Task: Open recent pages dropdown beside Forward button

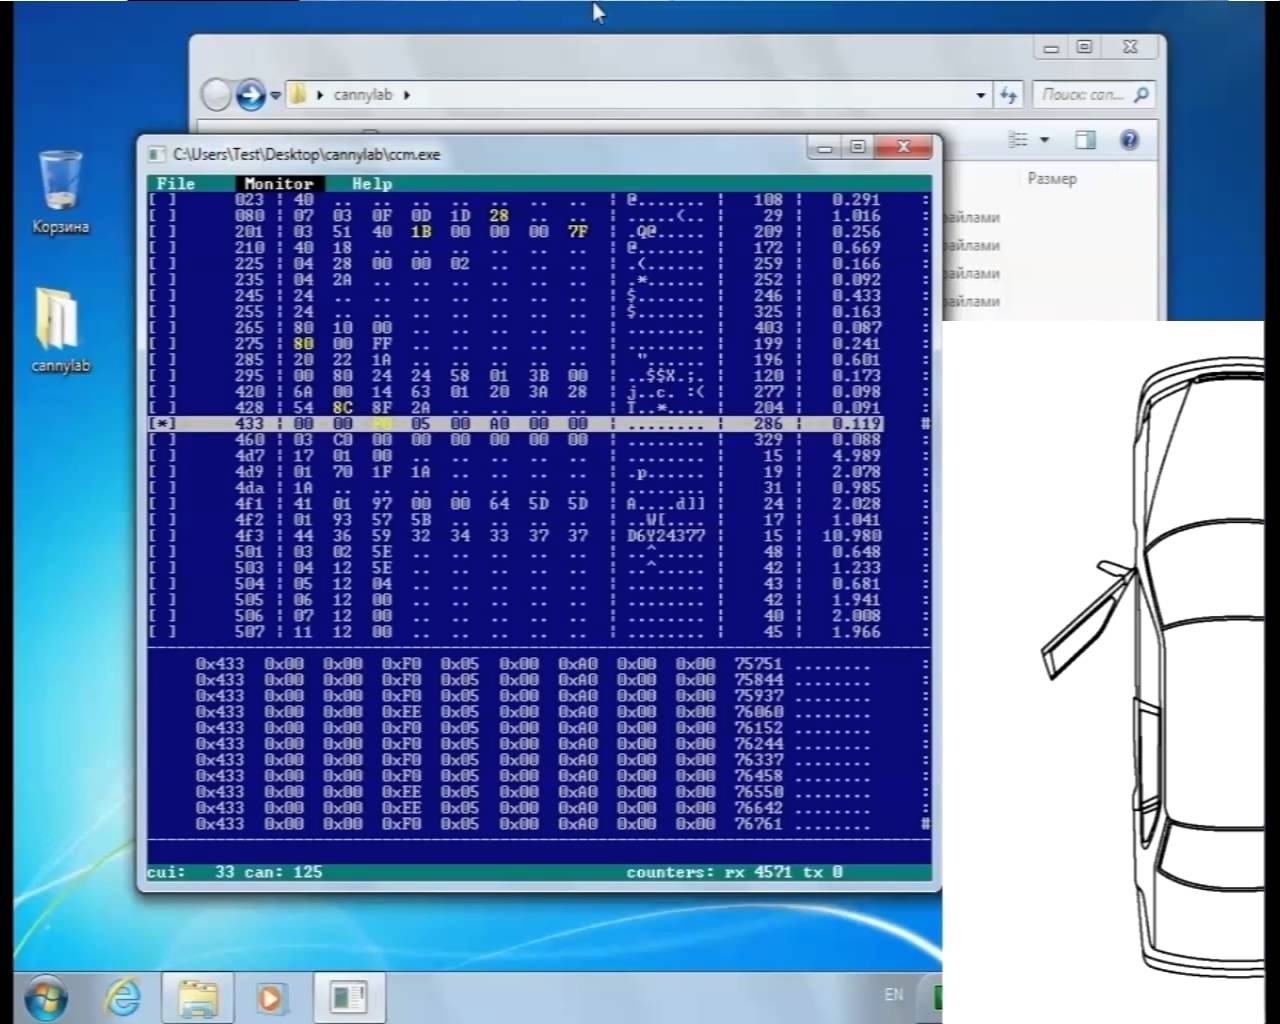Action: coord(276,96)
